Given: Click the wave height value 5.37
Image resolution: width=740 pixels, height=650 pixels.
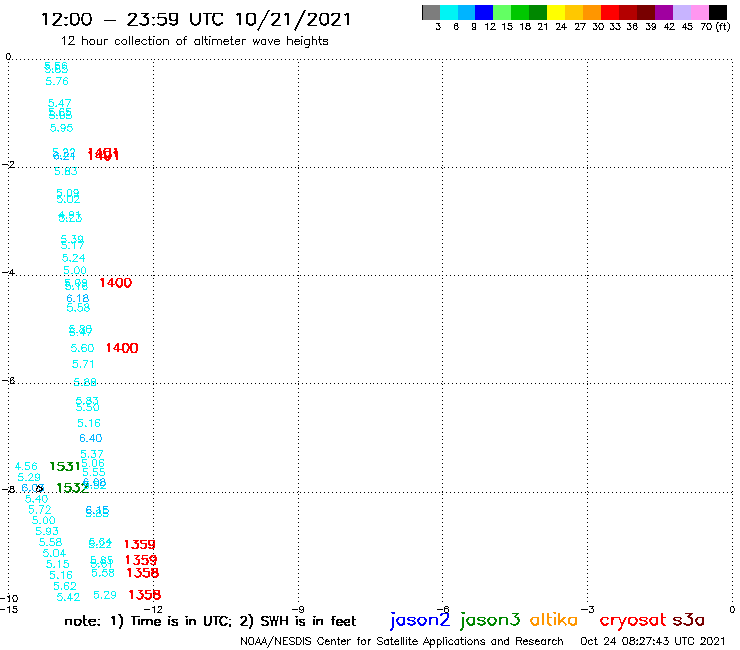Looking at the screenshot, I should coord(92,454).
